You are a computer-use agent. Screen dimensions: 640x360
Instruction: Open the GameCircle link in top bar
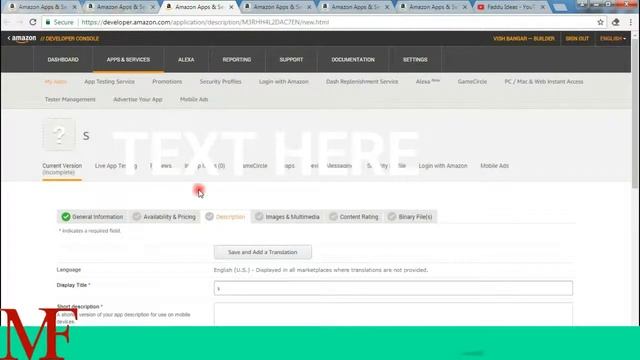(472, 82)
